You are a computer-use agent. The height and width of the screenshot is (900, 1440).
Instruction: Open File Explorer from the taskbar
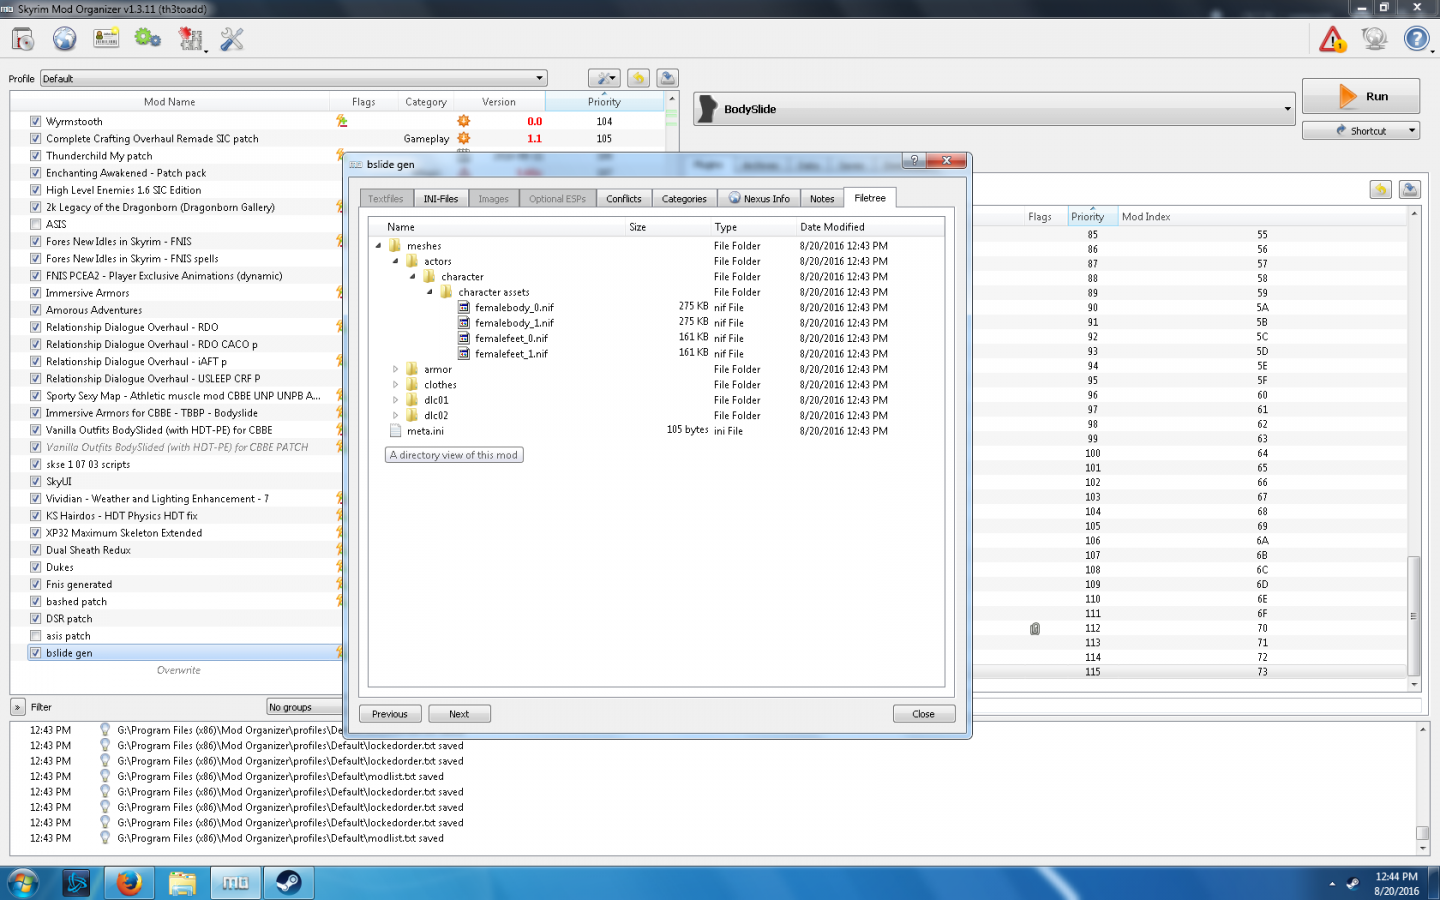(182, 883)
